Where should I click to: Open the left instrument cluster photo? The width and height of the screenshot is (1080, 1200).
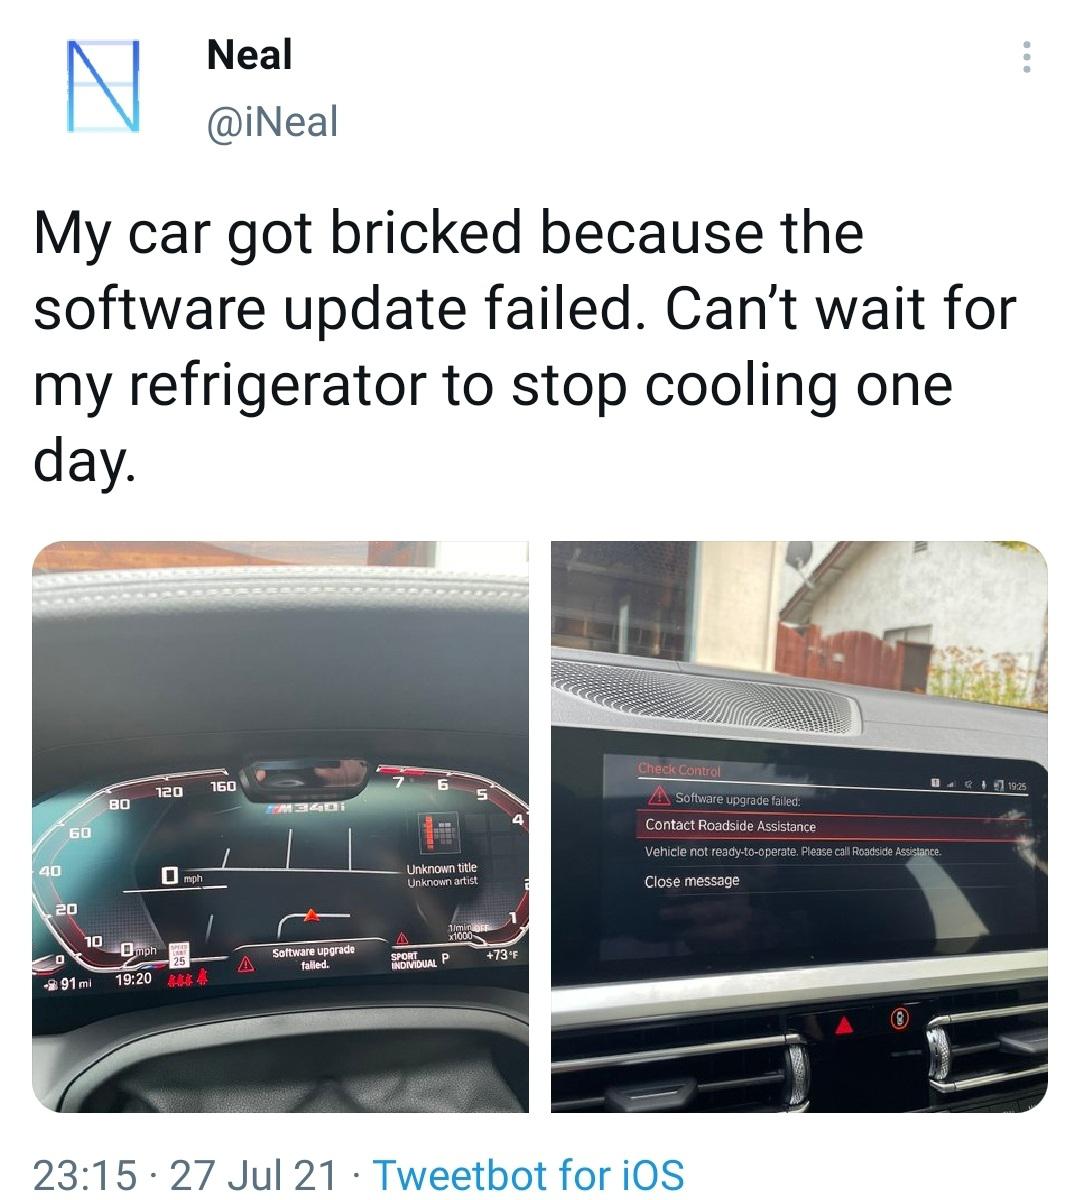(x=280, y=827)
